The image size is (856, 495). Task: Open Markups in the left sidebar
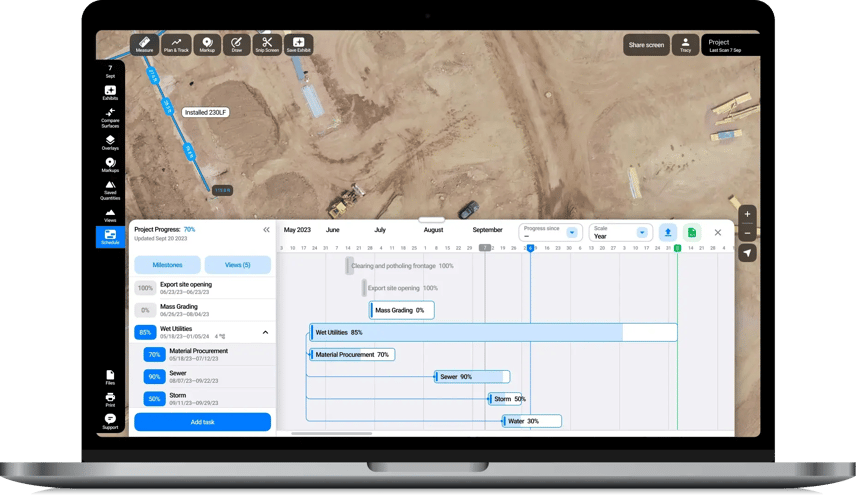(110, 165)
